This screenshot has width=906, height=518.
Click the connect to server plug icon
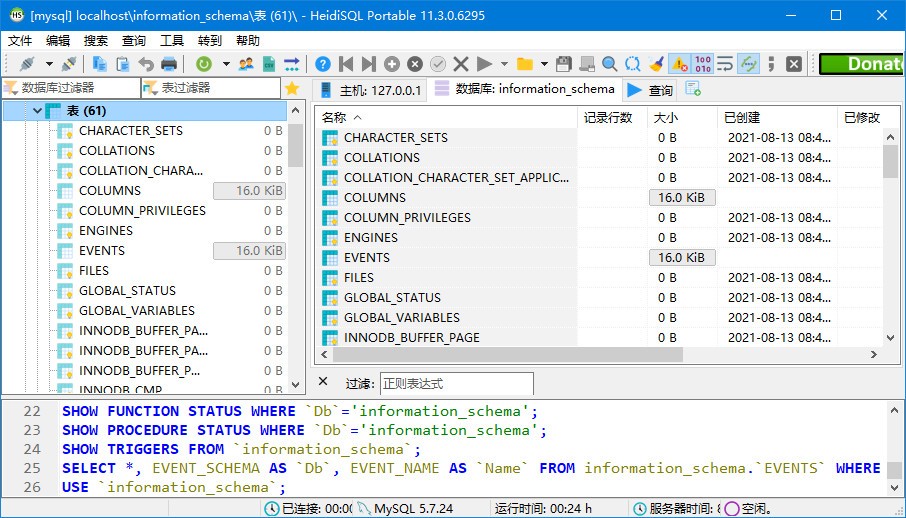27,64
